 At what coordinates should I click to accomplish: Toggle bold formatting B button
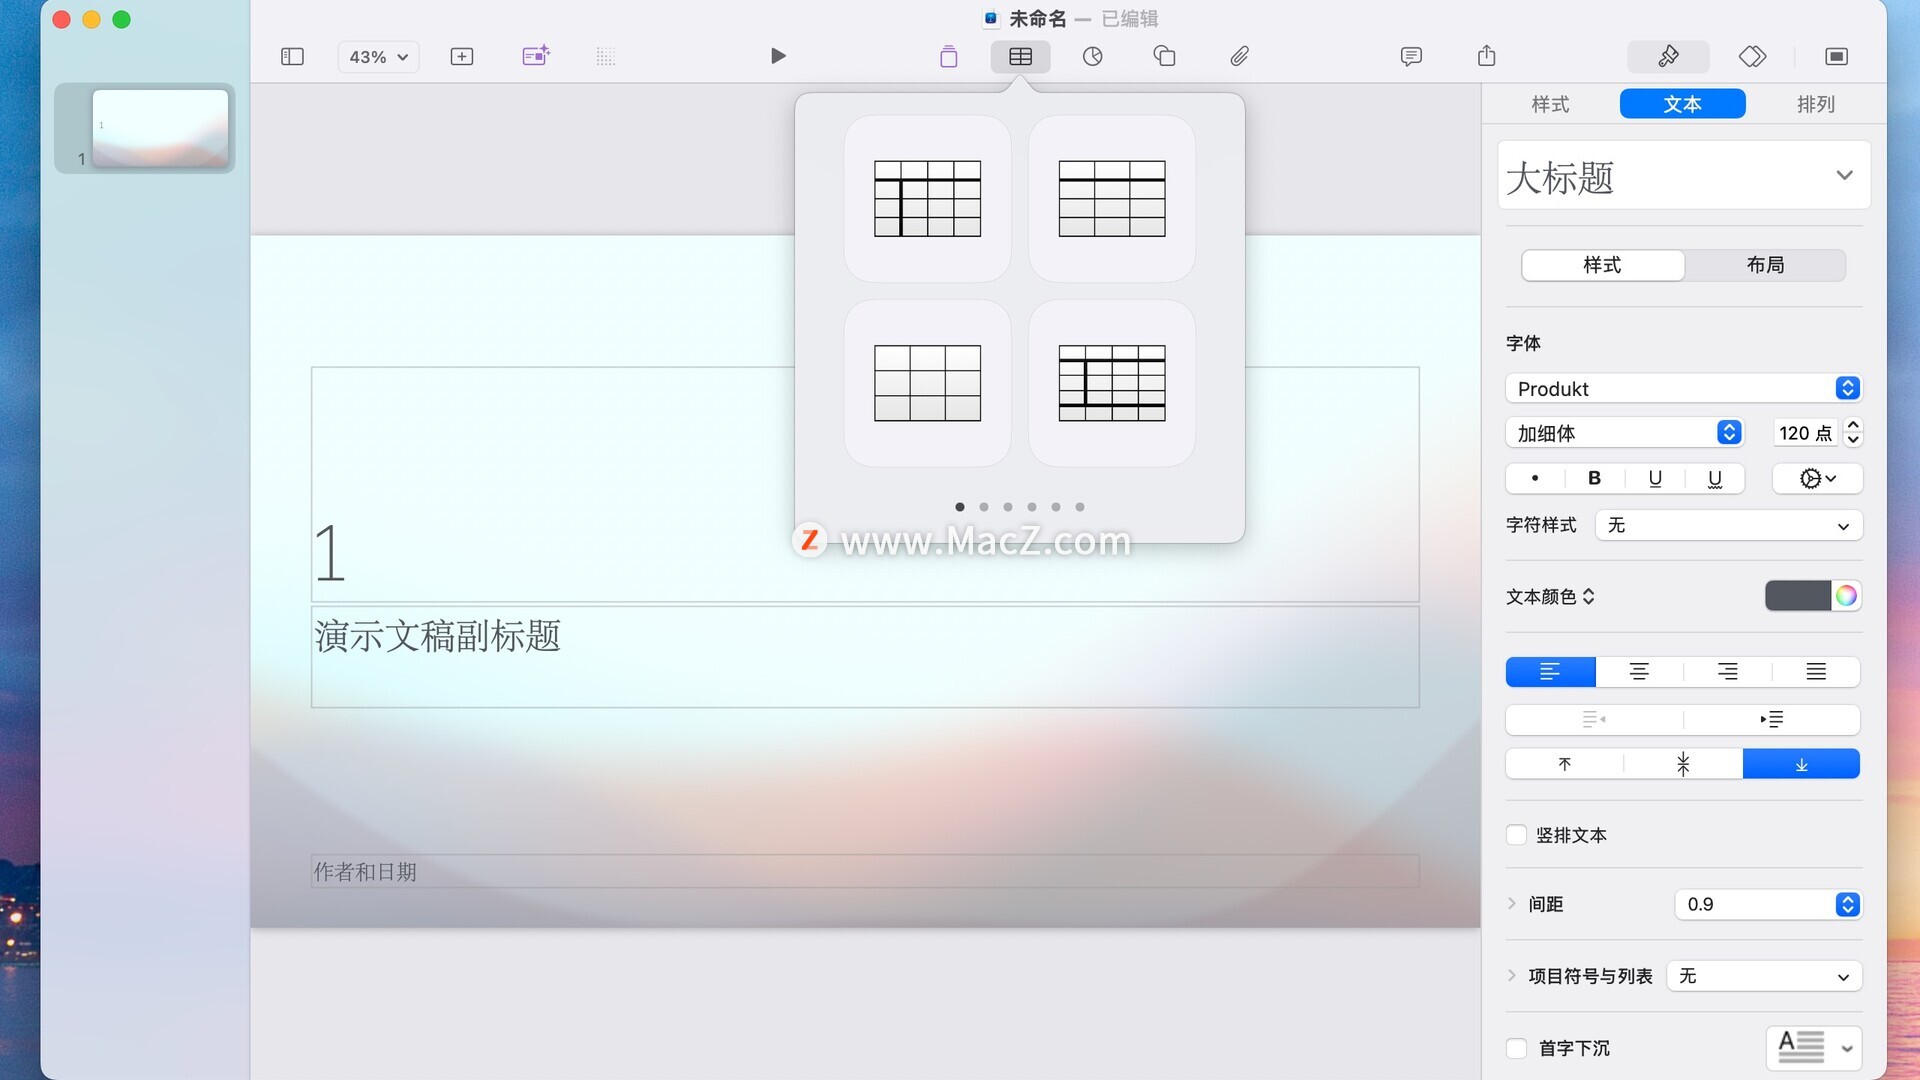(x=1594, y=478)
